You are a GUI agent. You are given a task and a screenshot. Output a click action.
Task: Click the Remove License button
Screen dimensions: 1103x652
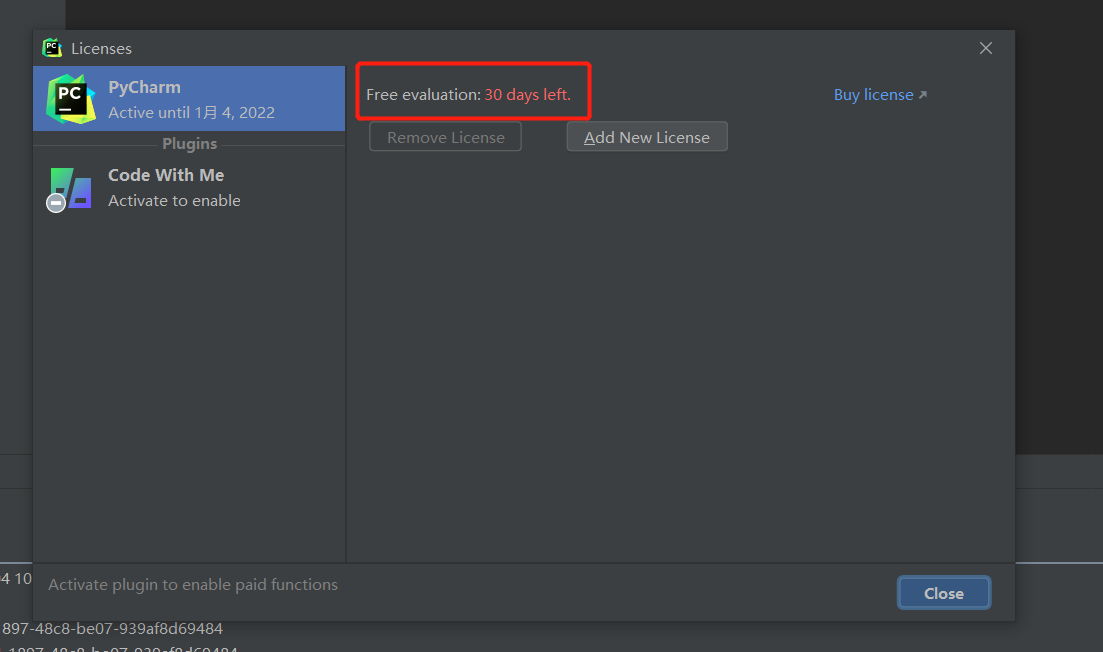click(x=445, y=136)
